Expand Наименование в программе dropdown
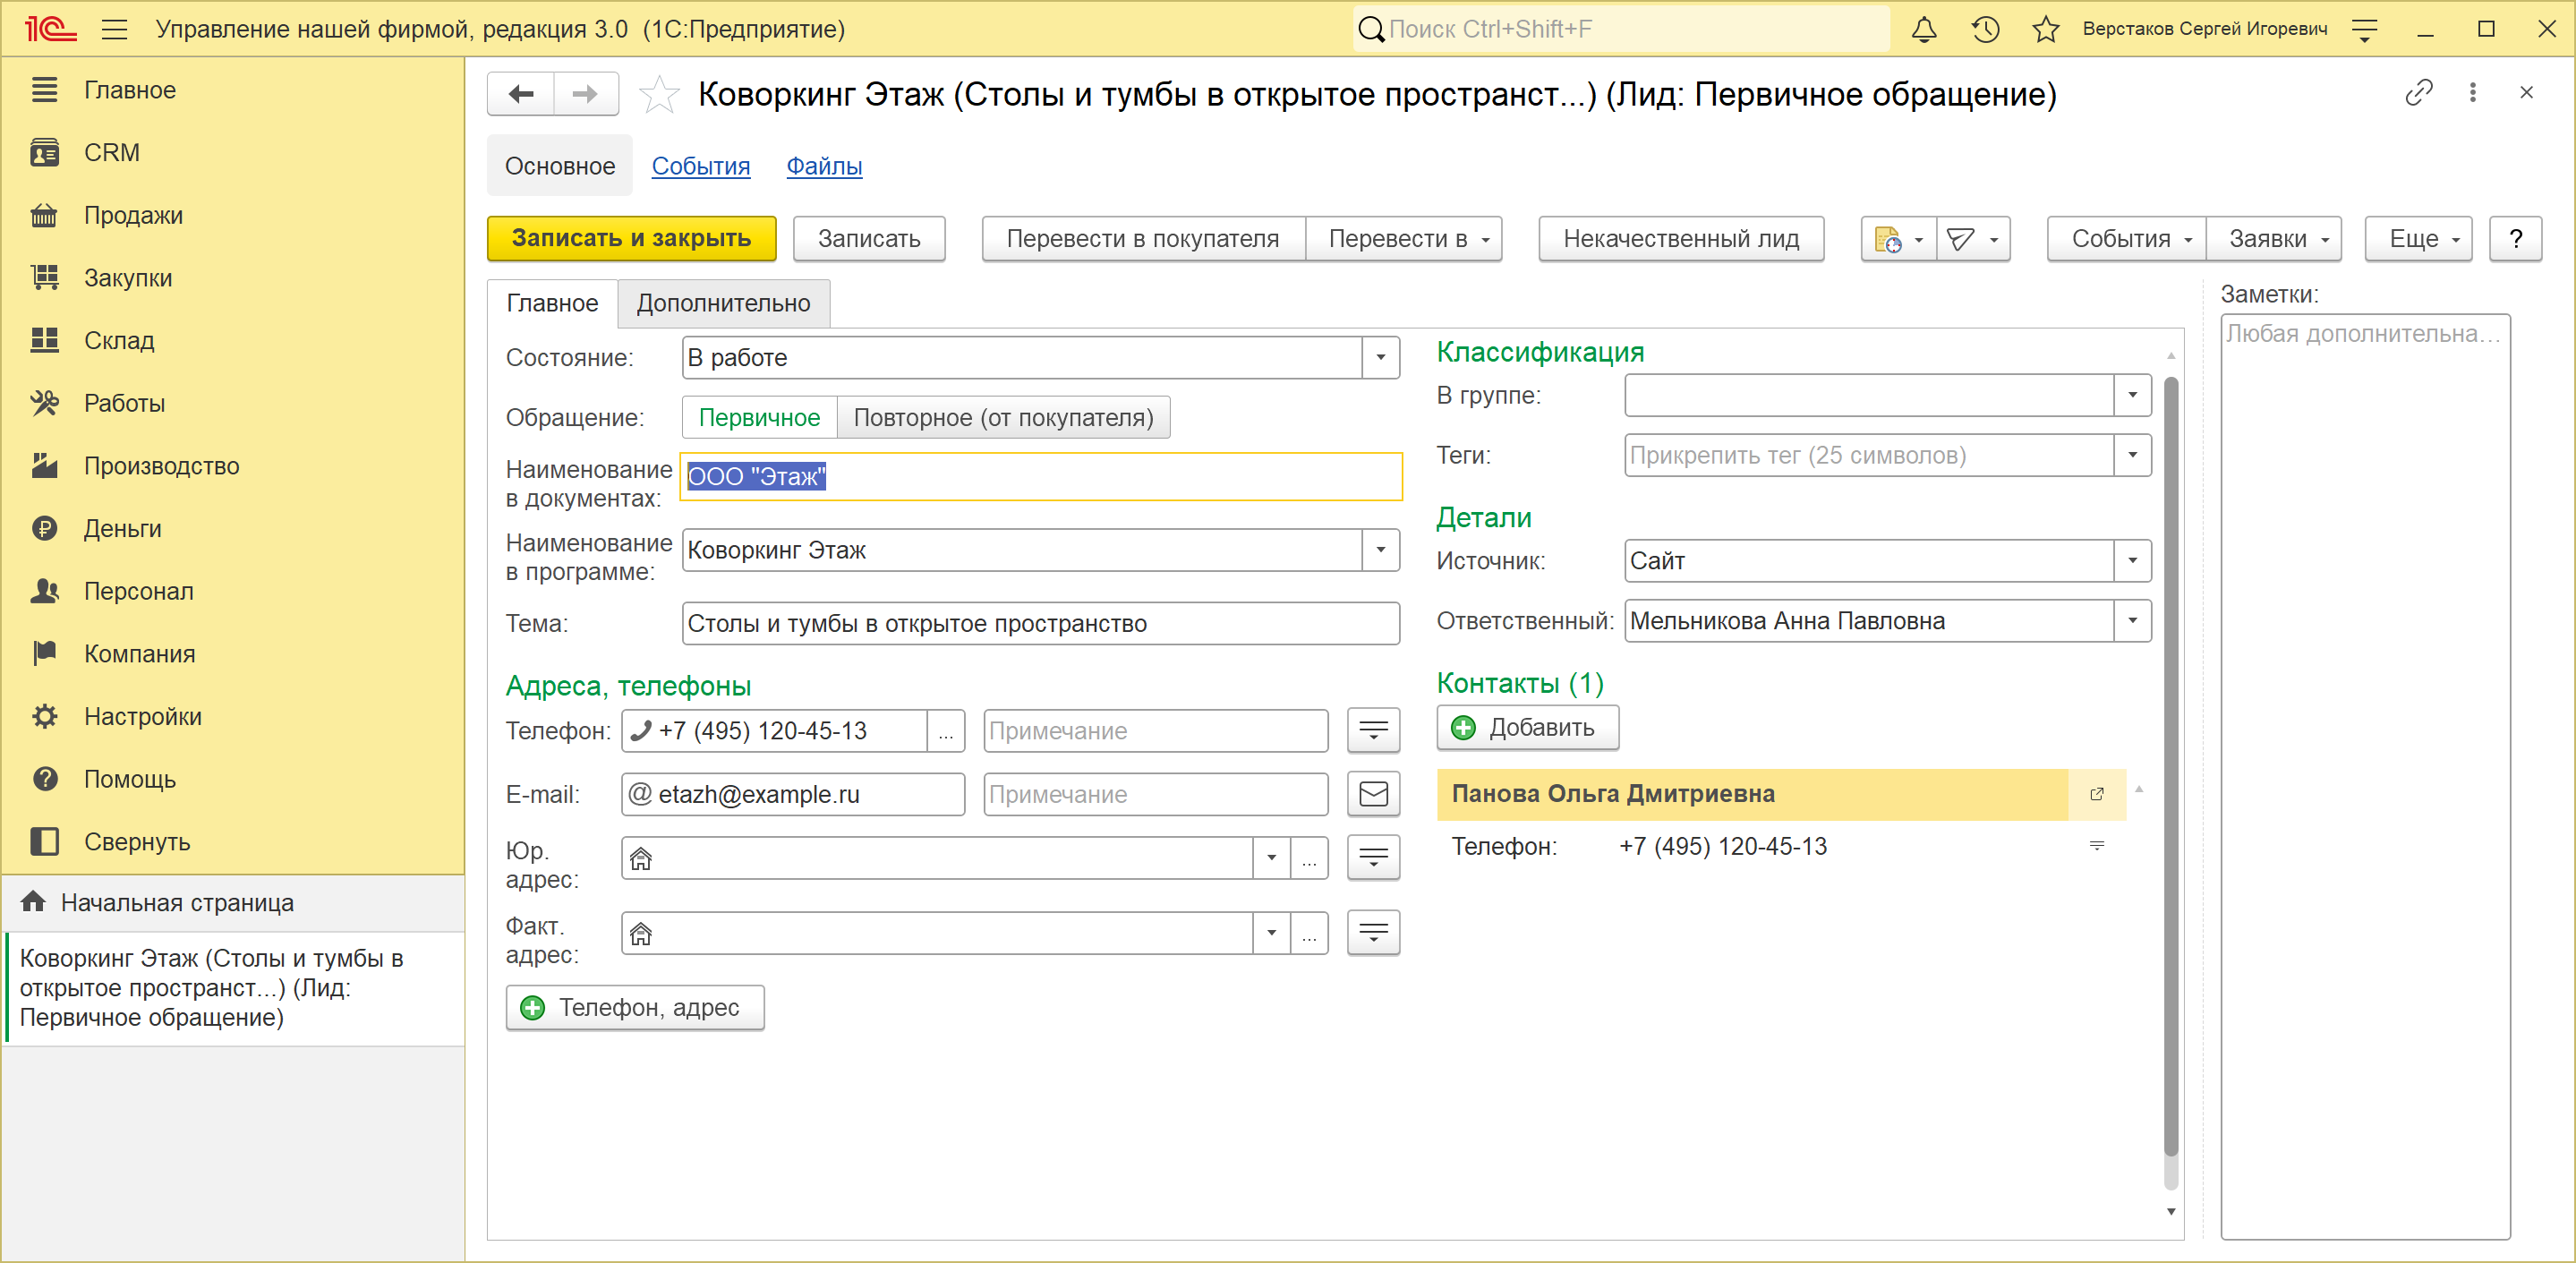Screen dimensions: 2576x1263 coord(1380,550)
